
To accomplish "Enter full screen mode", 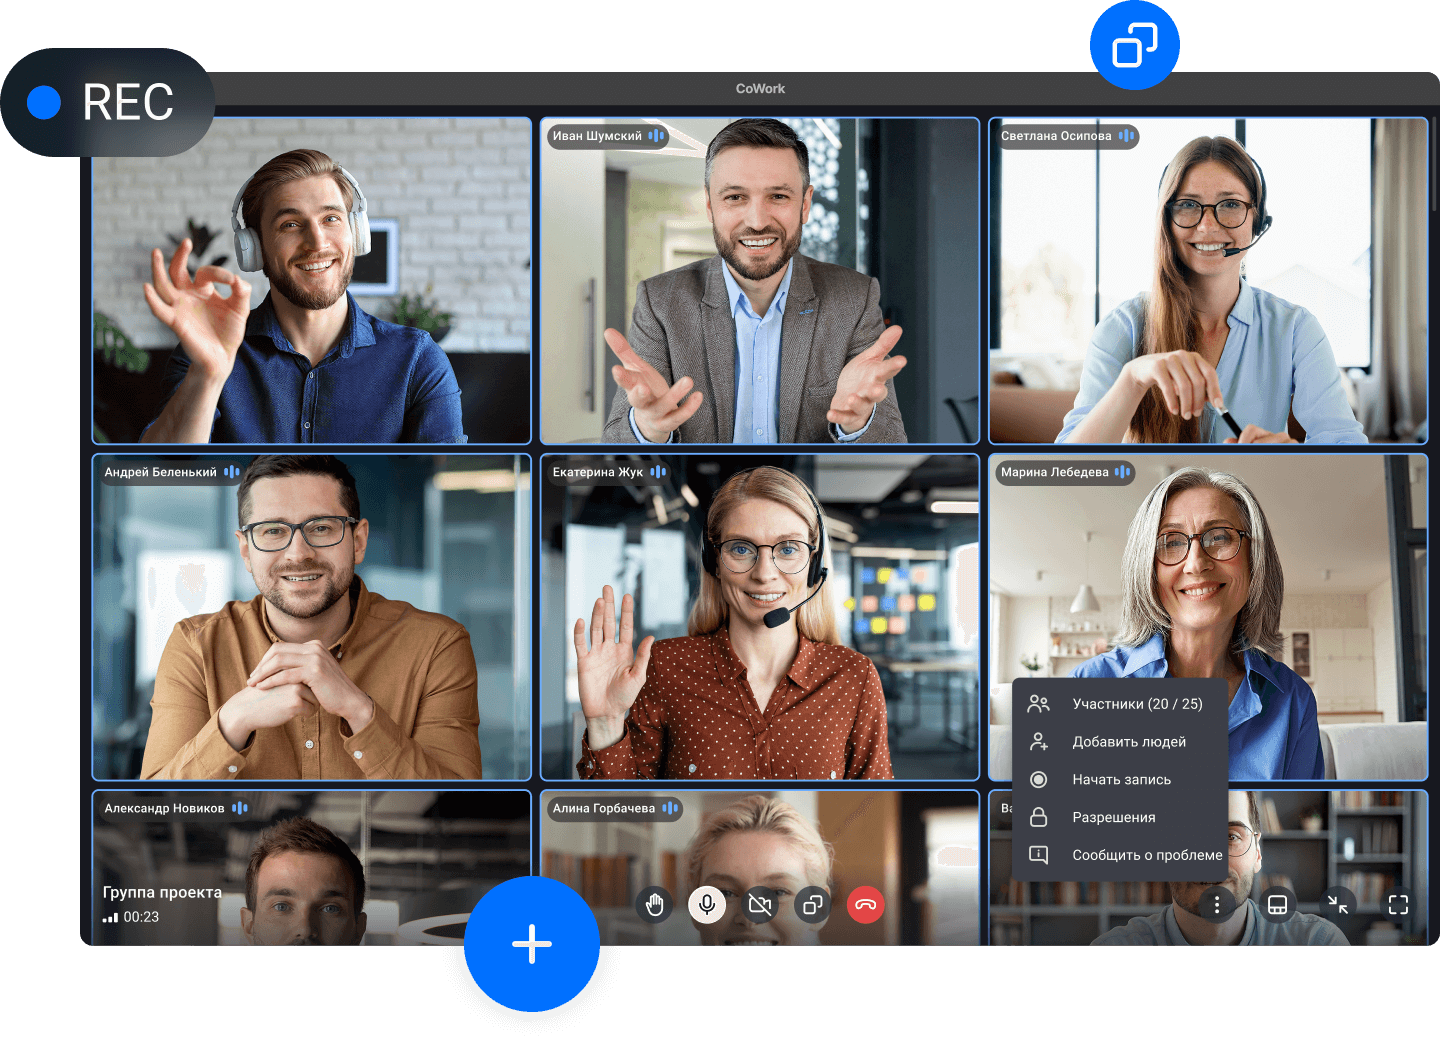I will coord(1398,905).
